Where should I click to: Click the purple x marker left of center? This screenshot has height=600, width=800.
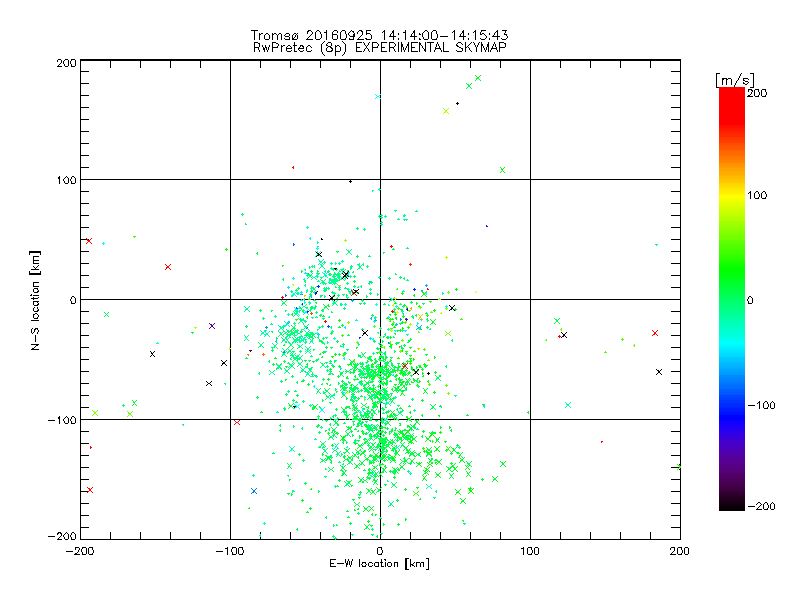tap(212, 326)
